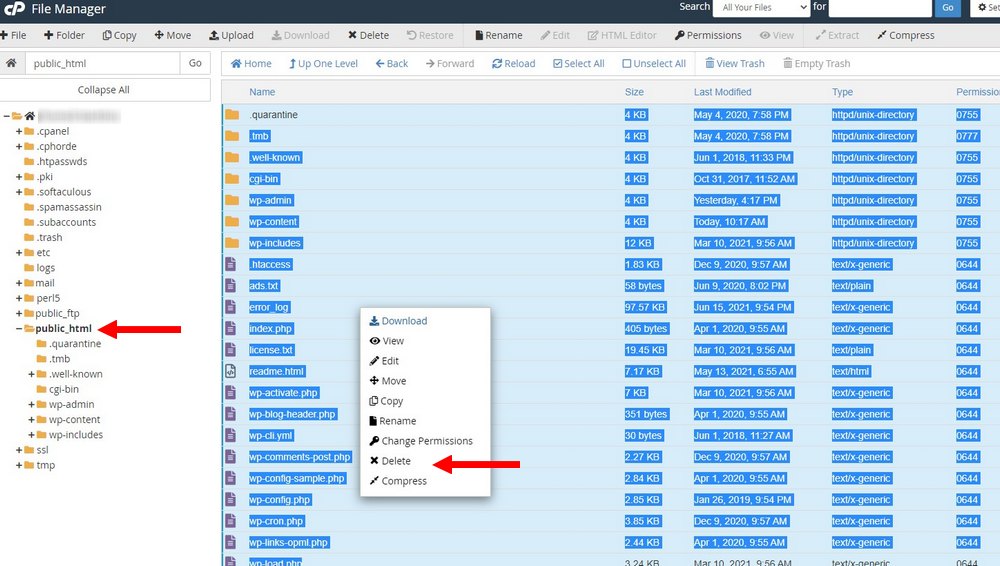Choose Delete from the context menu
This screenshot has height=566, width=1000.
tap(395, 461)
